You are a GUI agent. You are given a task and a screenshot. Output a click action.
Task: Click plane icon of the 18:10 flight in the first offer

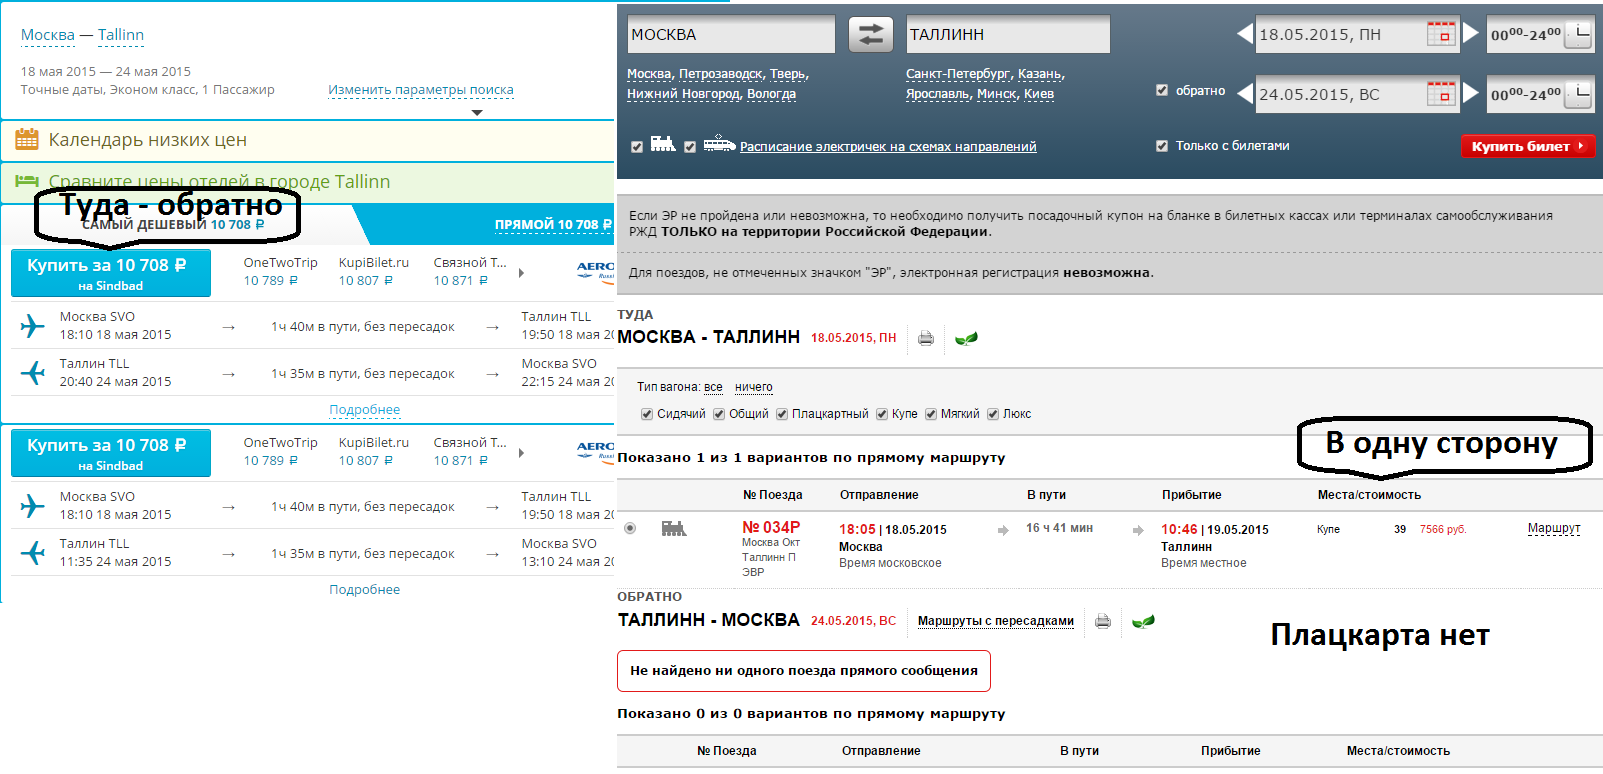pyautogui.click(x=33, y=326)
